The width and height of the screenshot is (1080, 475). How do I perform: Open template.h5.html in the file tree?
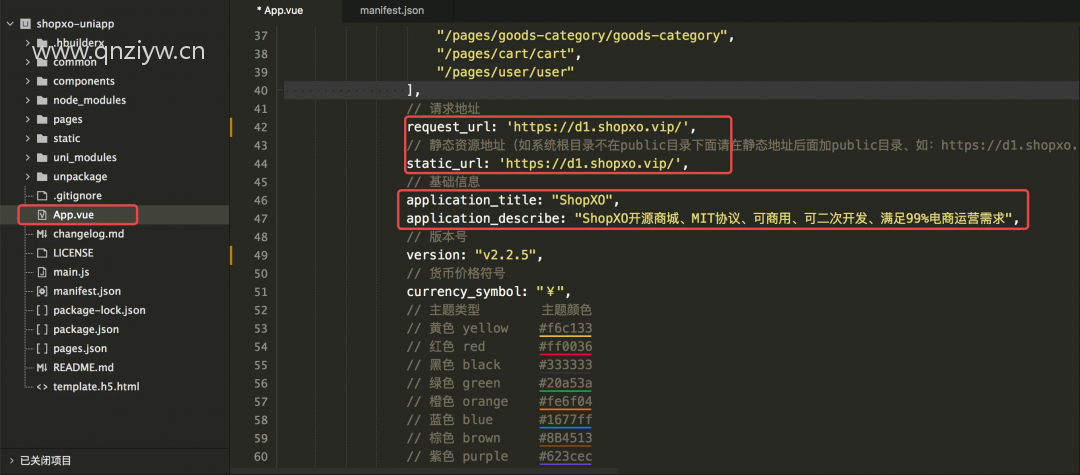tap(96, 387)
